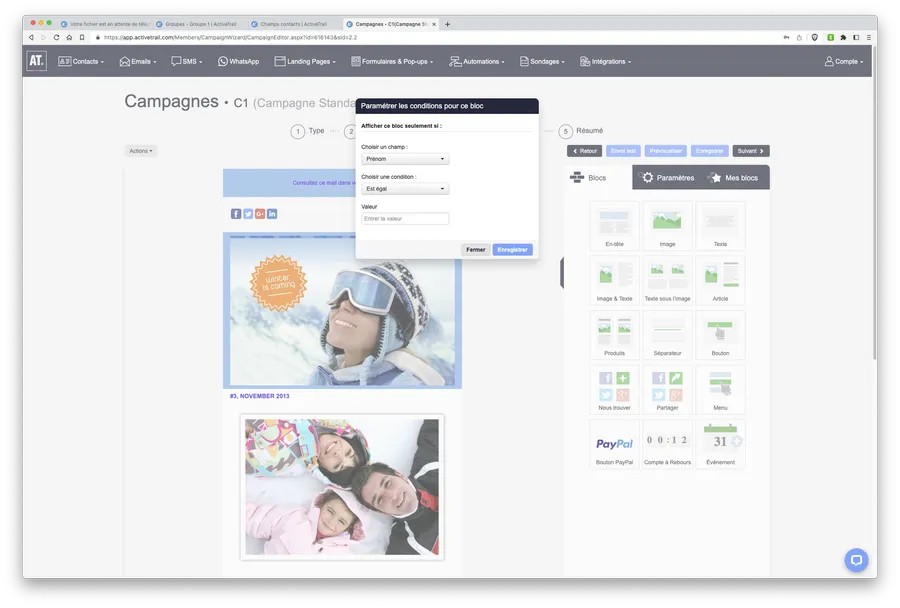Image resolution: width=900 pixels, height=608 pixels.
Task: Click the Google+ share icon in email
Action: pyautogui.click(x=260, y=214)
